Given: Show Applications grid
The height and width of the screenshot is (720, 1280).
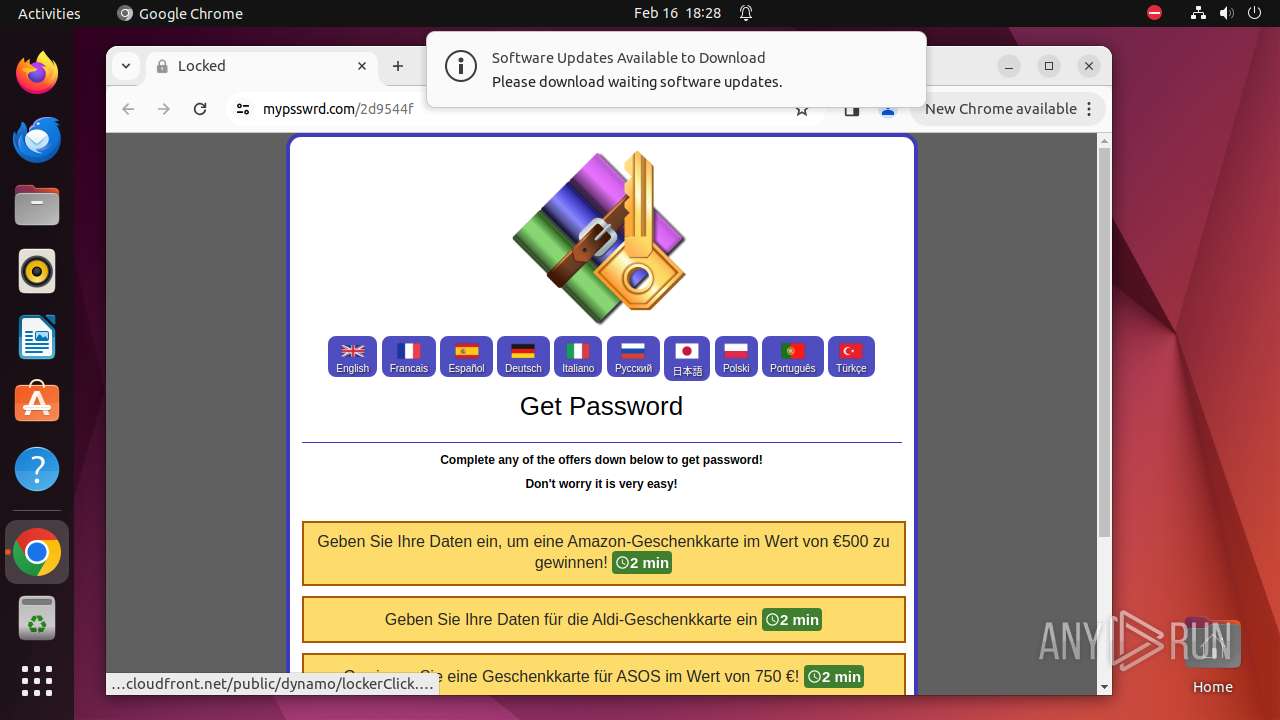Looking at the screenshot, I should [x=37, y=680].
